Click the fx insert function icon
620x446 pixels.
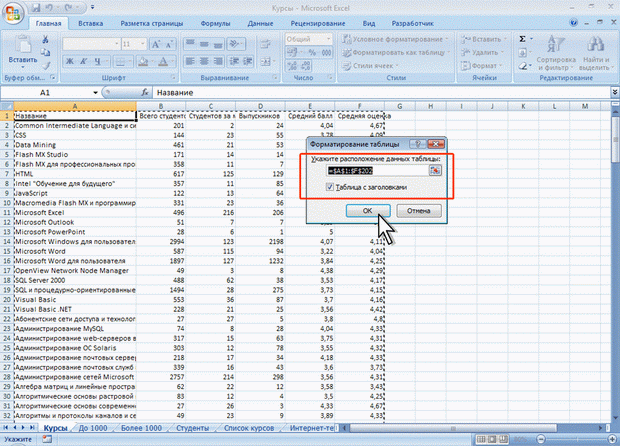[145, 93]
